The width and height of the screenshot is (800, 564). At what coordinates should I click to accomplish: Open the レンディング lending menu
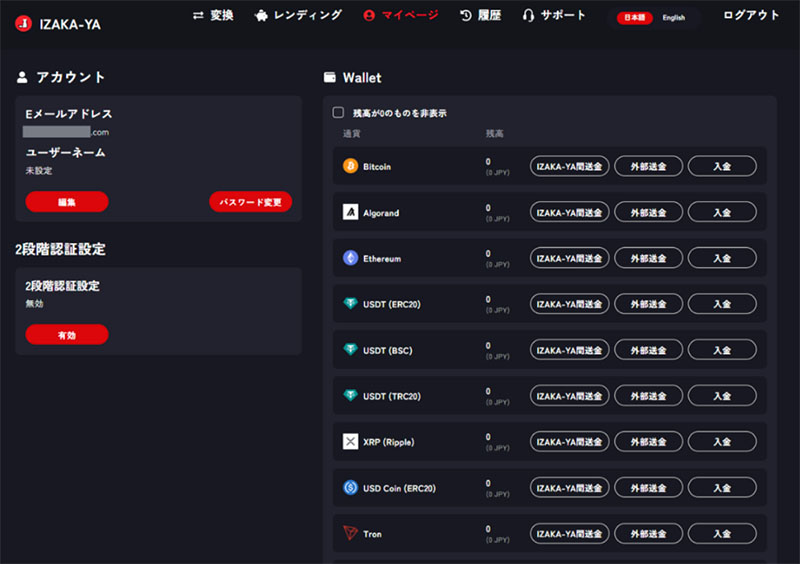click(x=298, y=15)
